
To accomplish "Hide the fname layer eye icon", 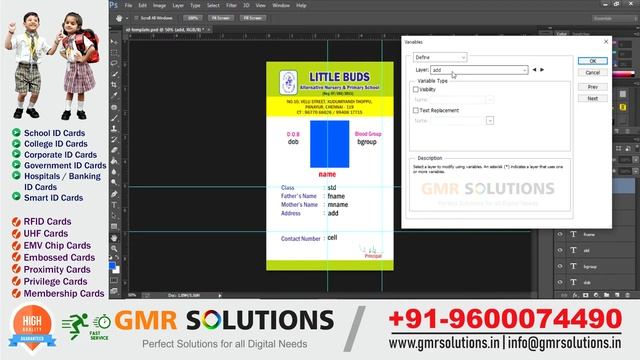I will (x=560, y=234).
